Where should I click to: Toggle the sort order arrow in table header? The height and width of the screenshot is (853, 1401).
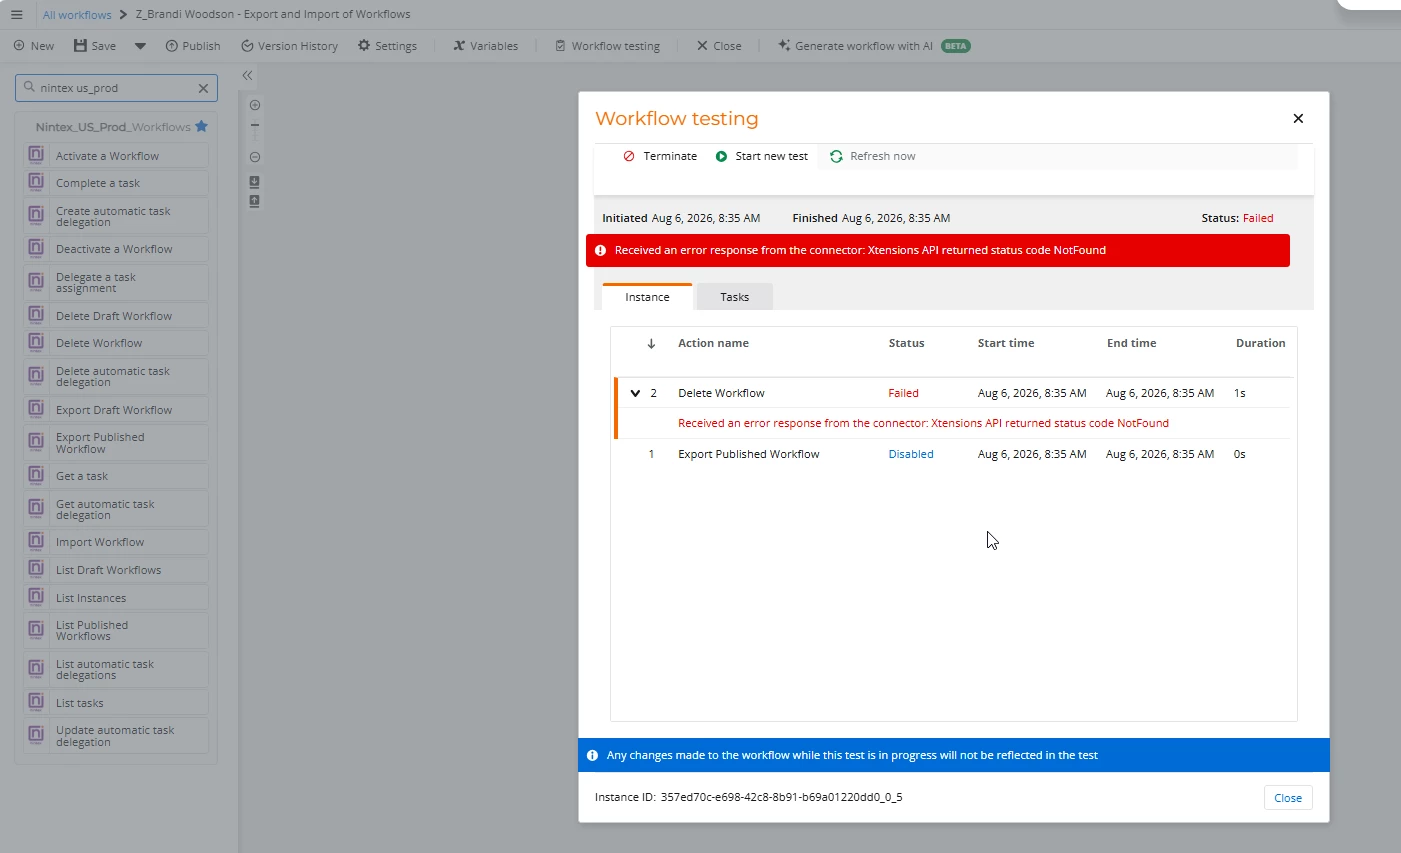[651, 343]
